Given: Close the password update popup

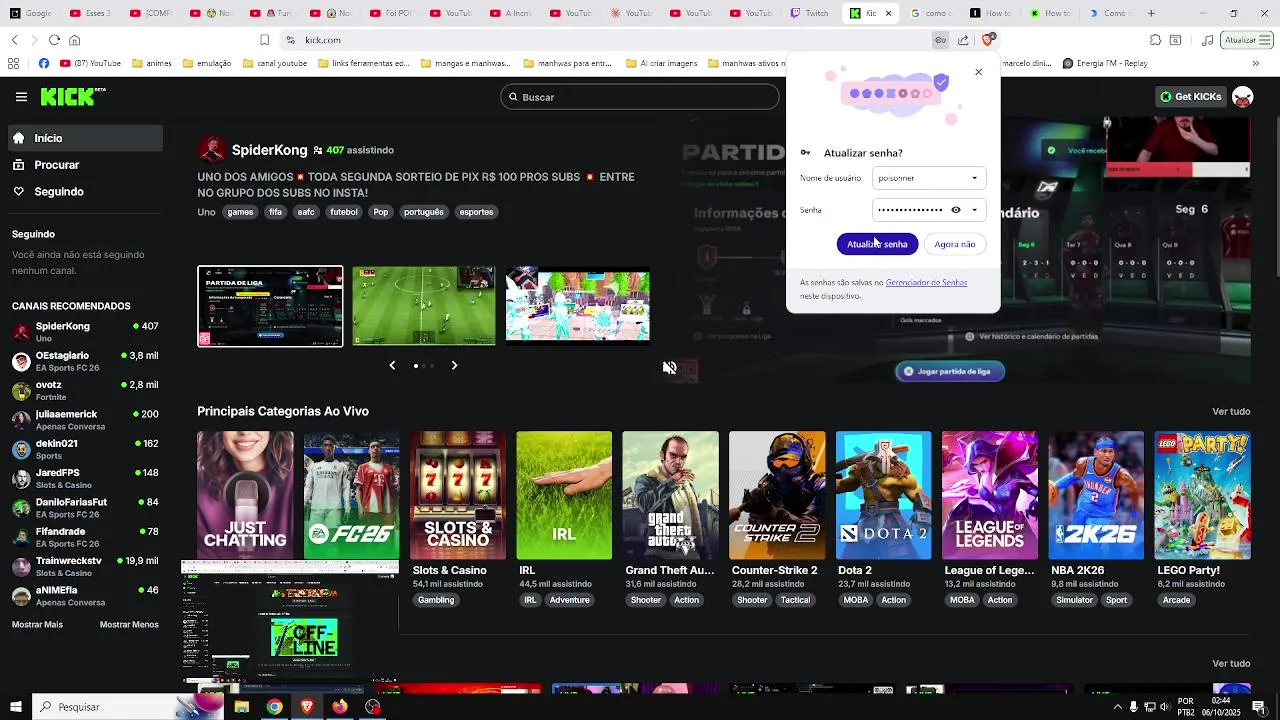Looking at the screenshot, I should pyautogui.click(x=978, y=72).
